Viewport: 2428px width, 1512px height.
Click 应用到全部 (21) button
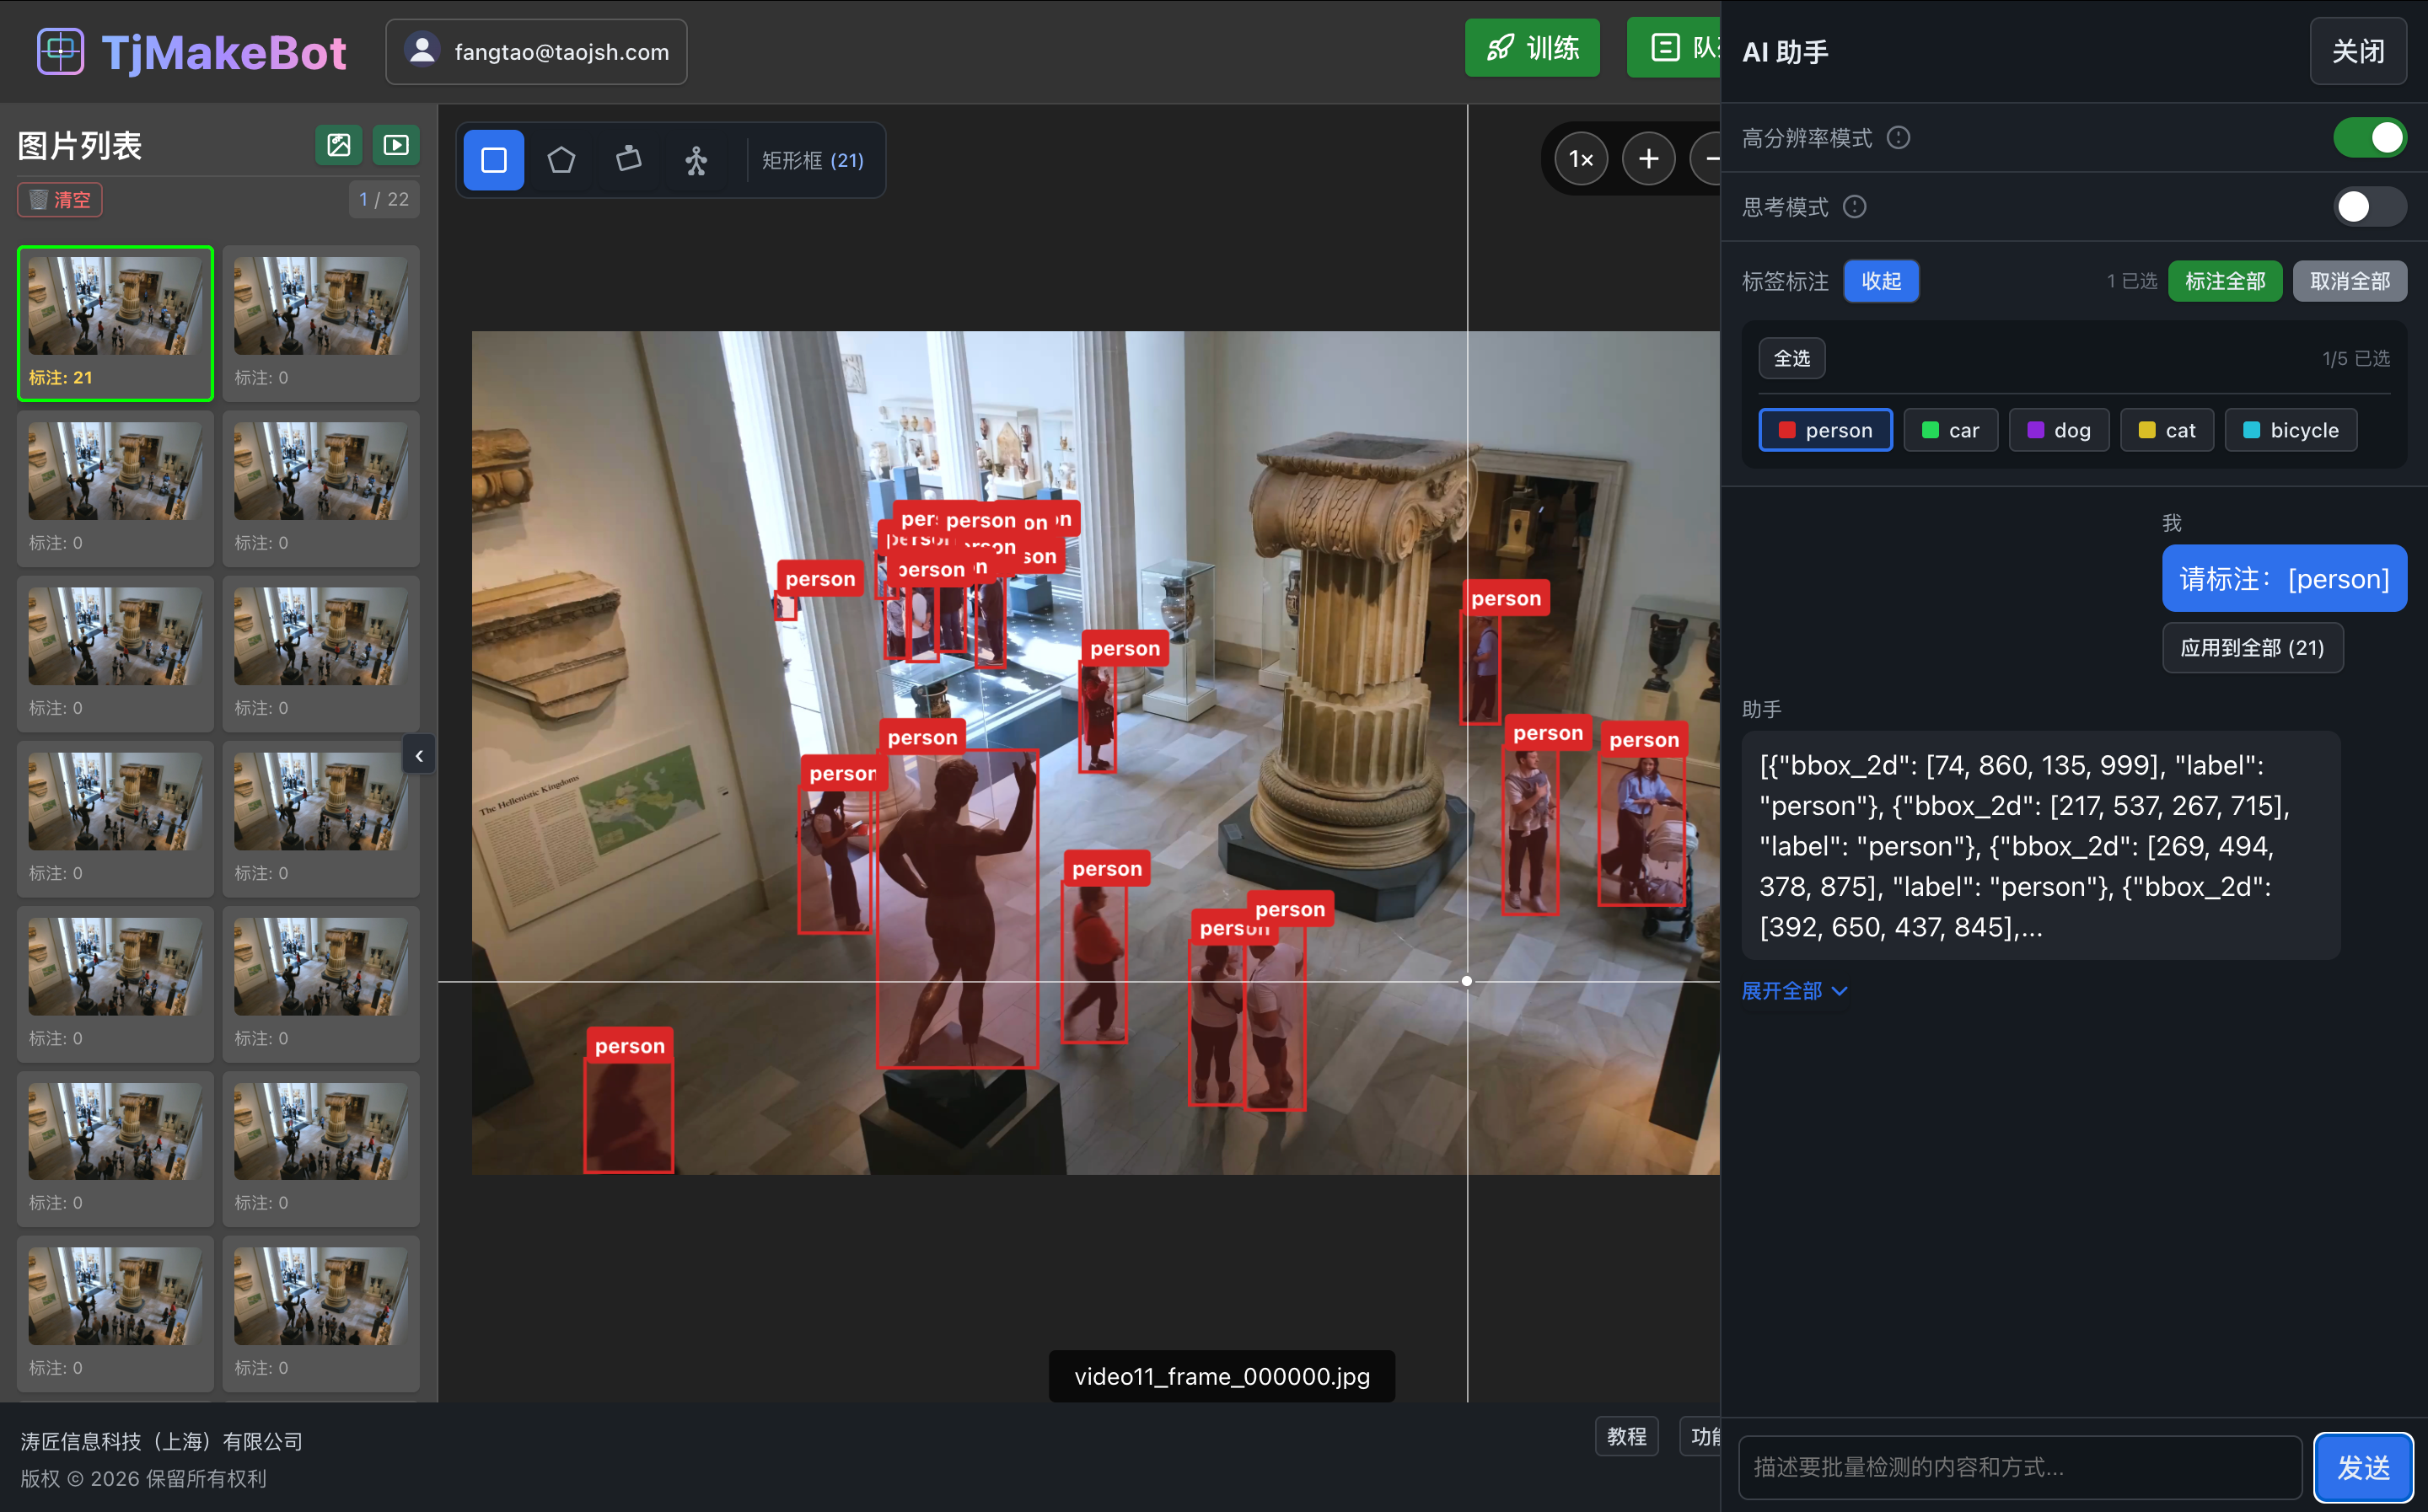[x=2251, y=648]
